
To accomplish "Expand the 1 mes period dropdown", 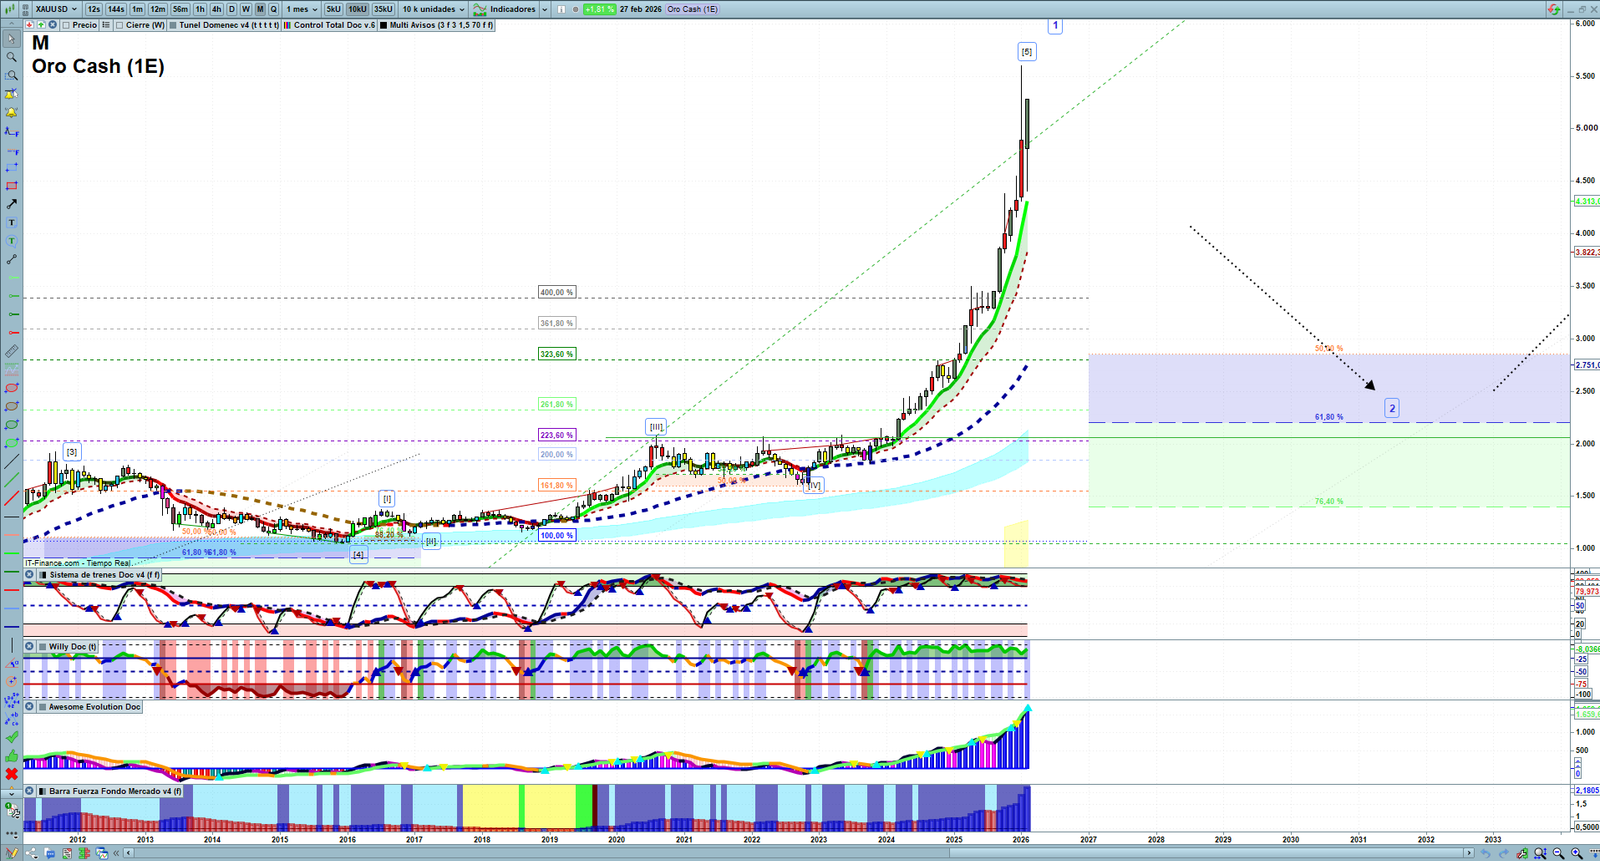I will tap(302, 9).
